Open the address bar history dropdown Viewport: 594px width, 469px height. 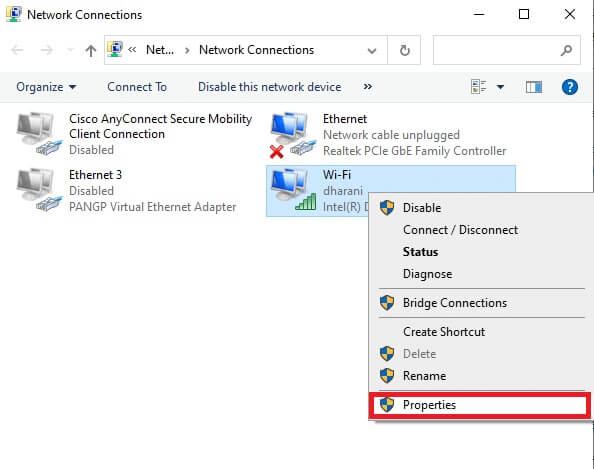click(x=372, y=50)
